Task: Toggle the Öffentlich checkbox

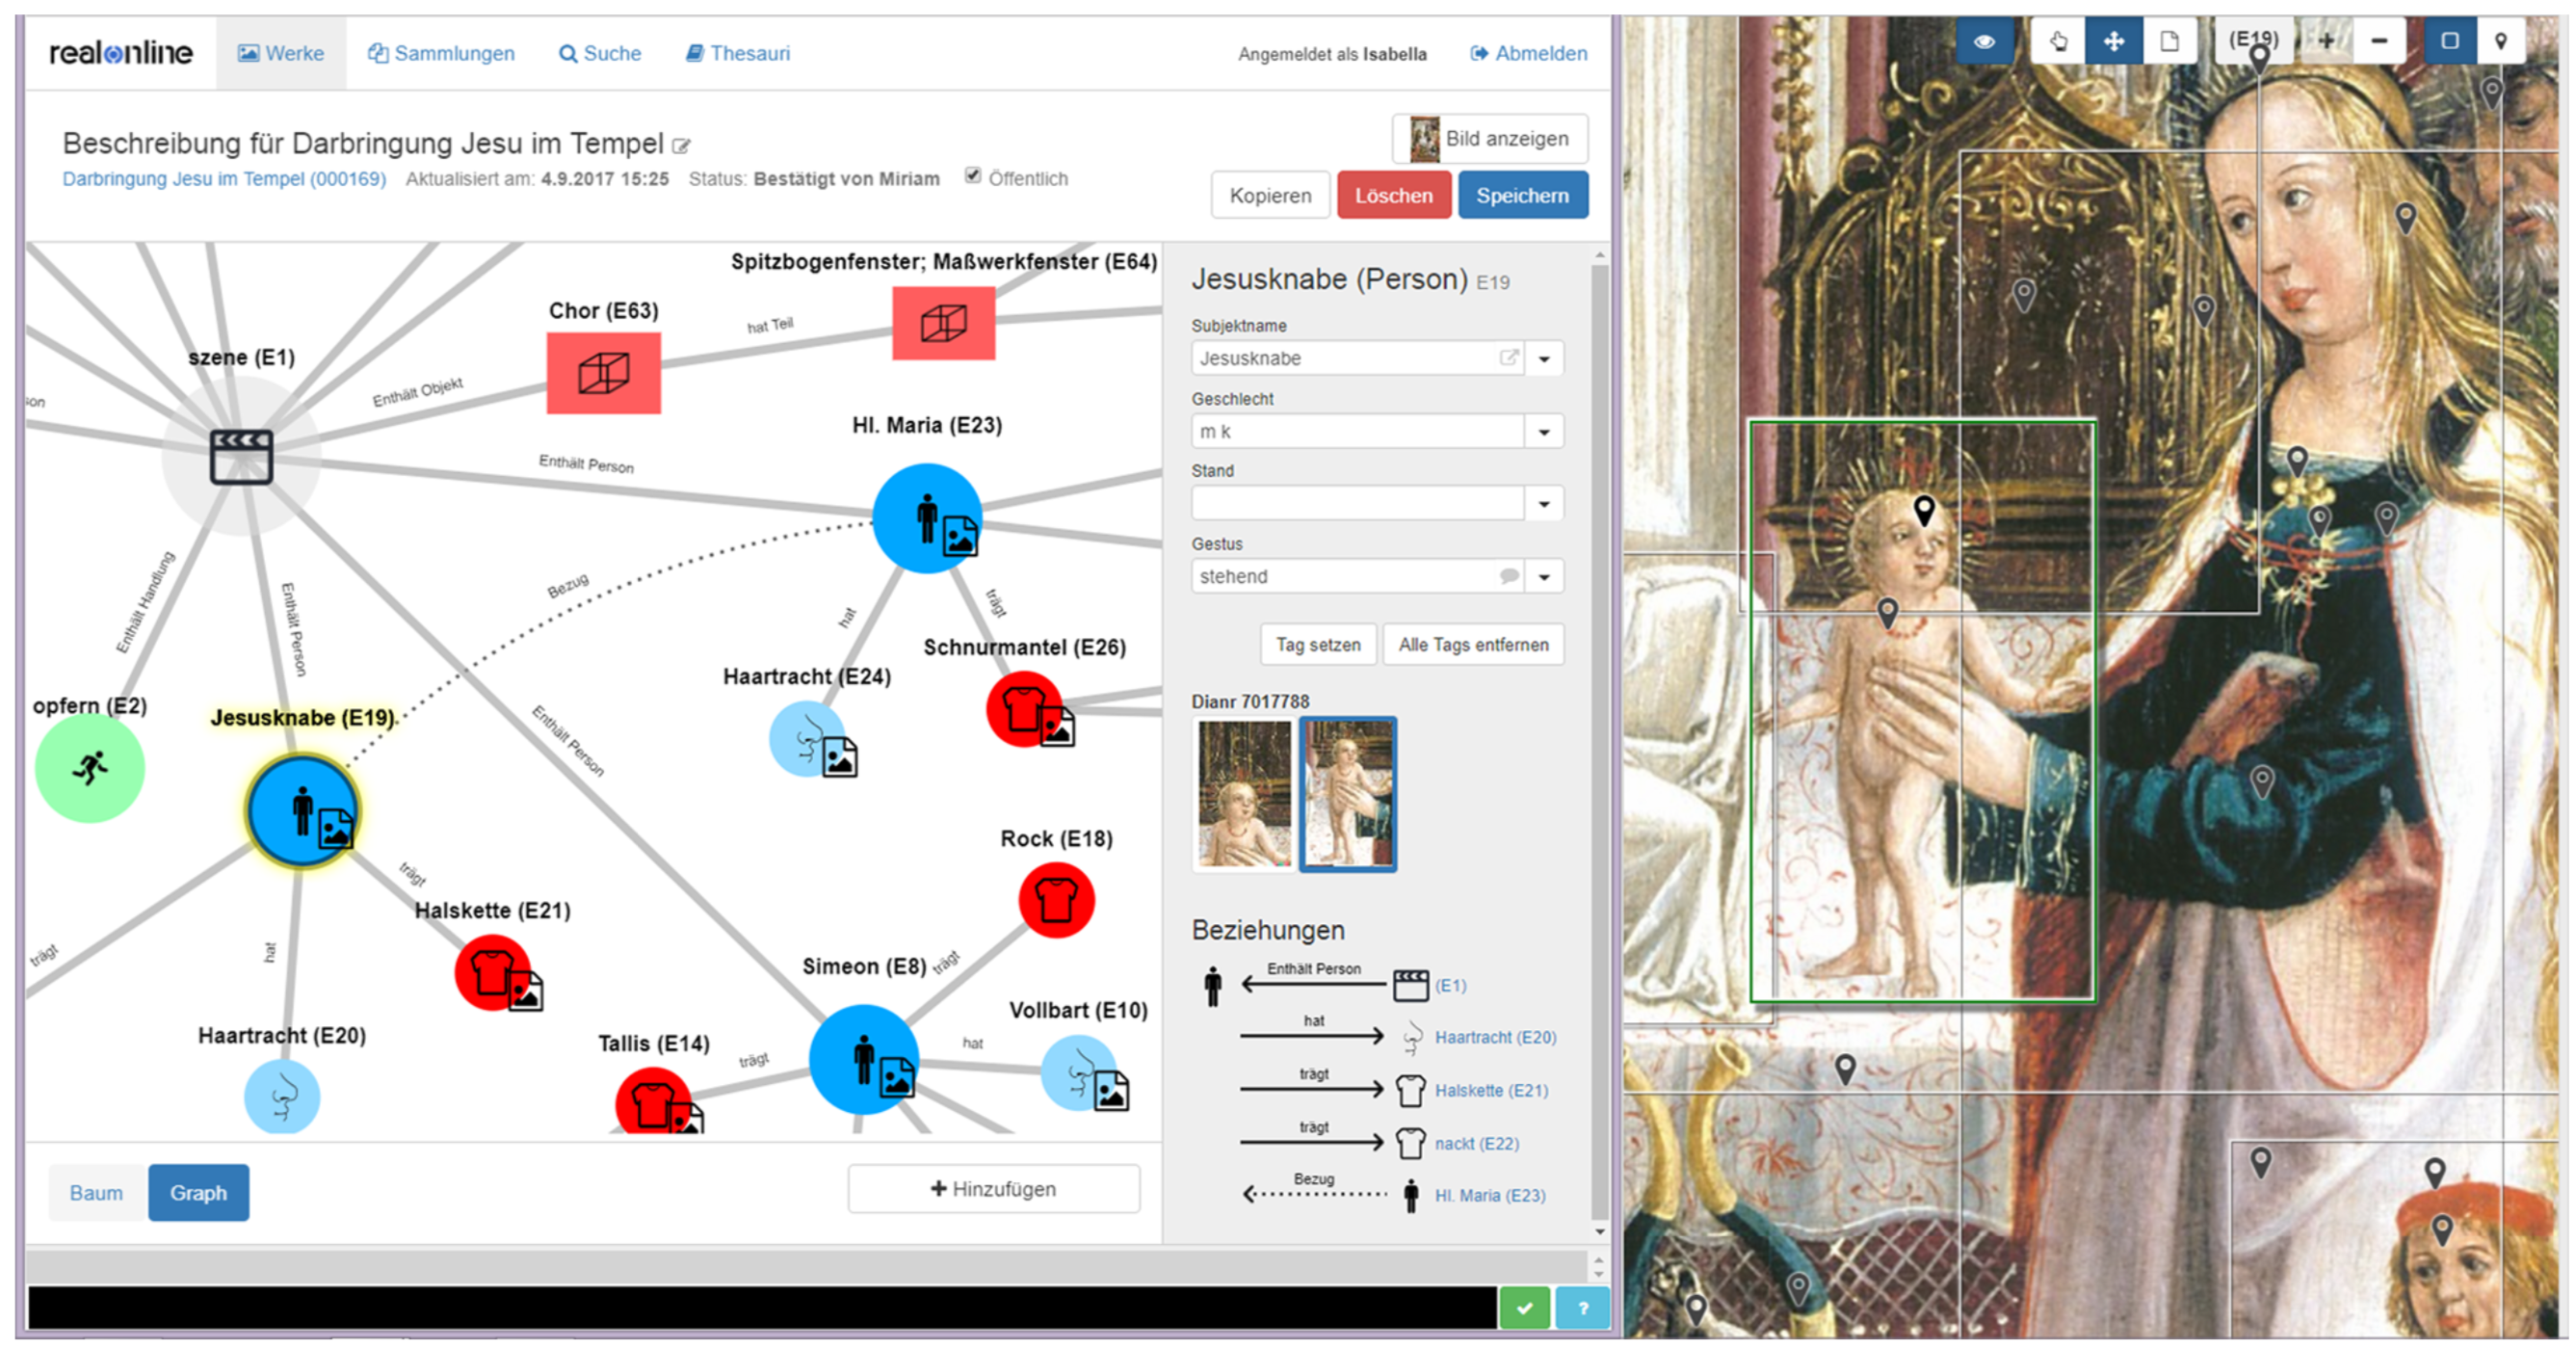Action: click(x=972, y=176)
